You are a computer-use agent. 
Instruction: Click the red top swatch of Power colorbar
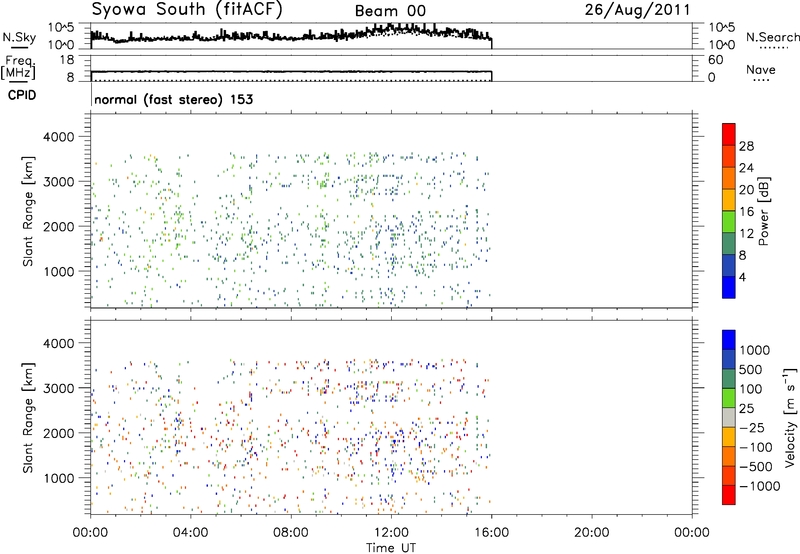click(729, 134)
